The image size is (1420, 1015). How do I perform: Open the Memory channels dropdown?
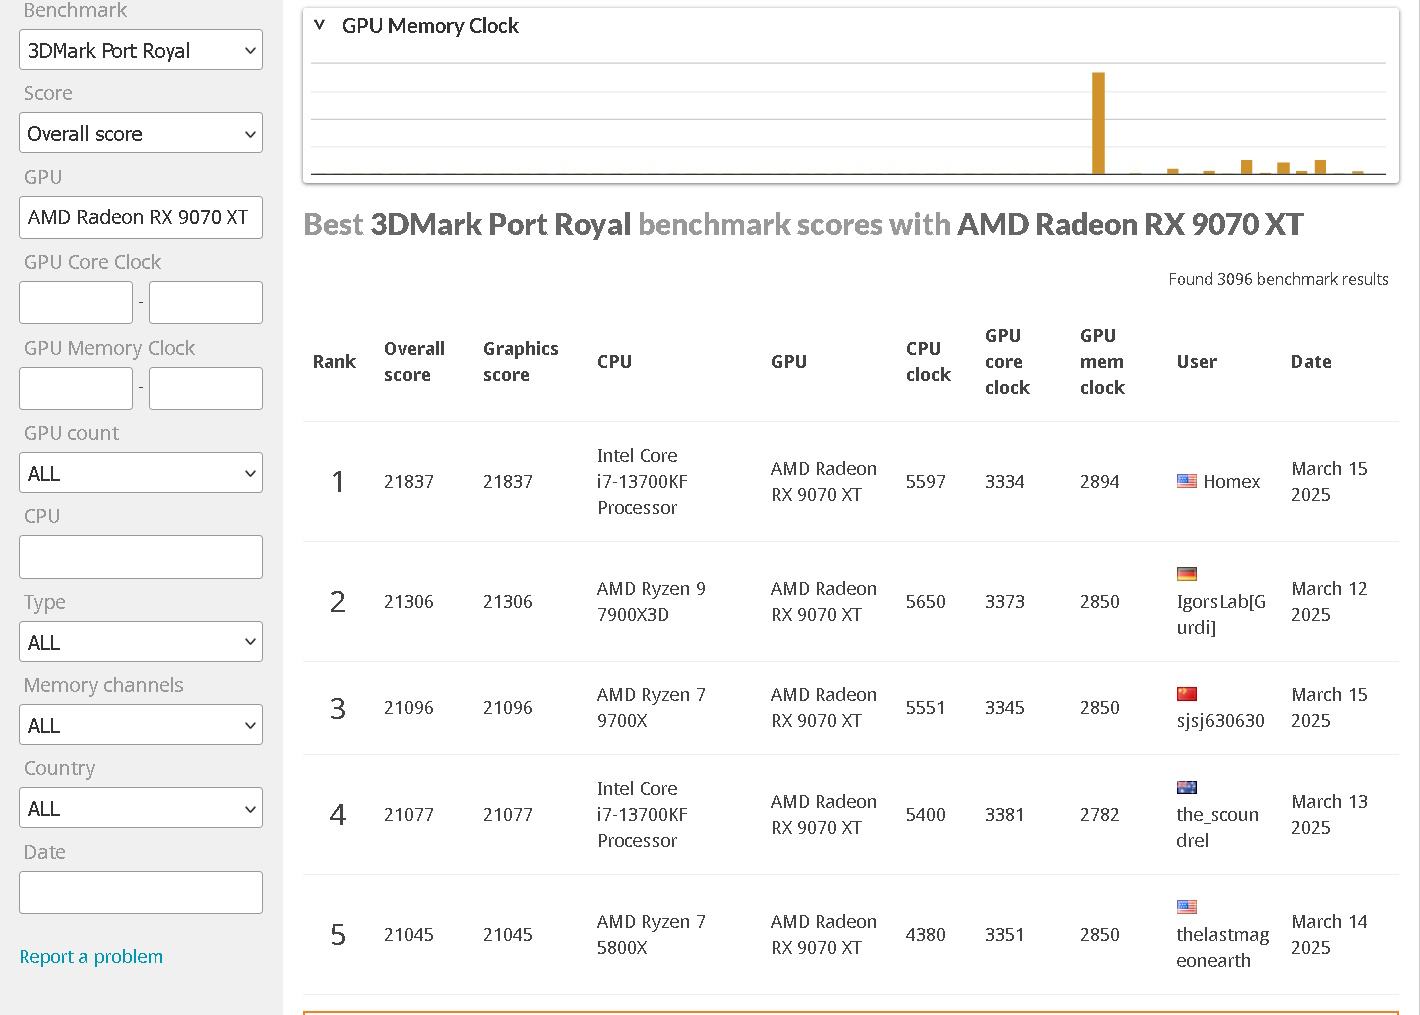coord(141,725)
